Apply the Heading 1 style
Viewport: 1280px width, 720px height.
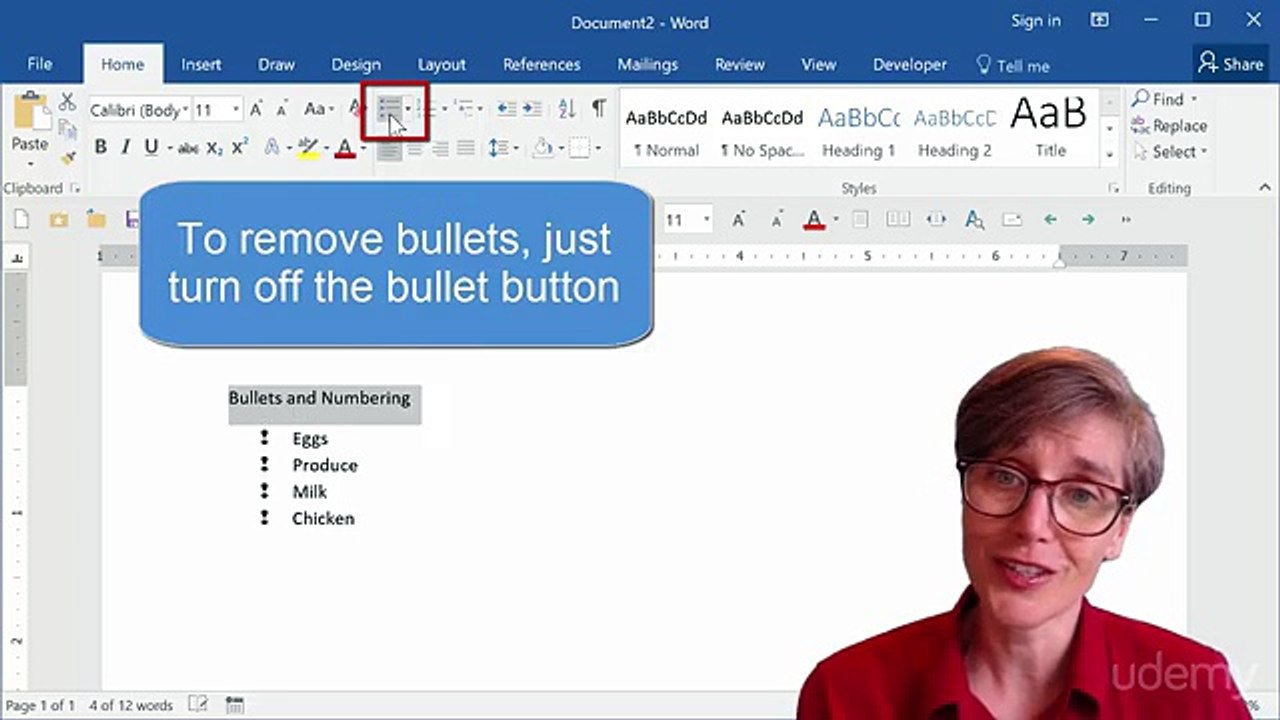[858, 130]
